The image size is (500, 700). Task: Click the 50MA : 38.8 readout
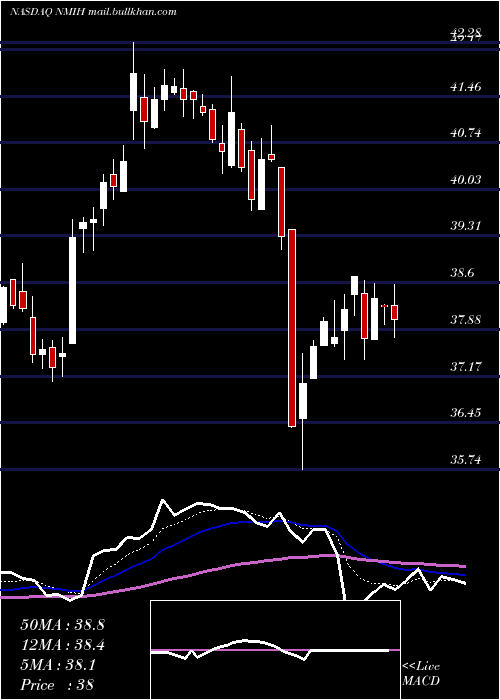[x=62, y=625]
